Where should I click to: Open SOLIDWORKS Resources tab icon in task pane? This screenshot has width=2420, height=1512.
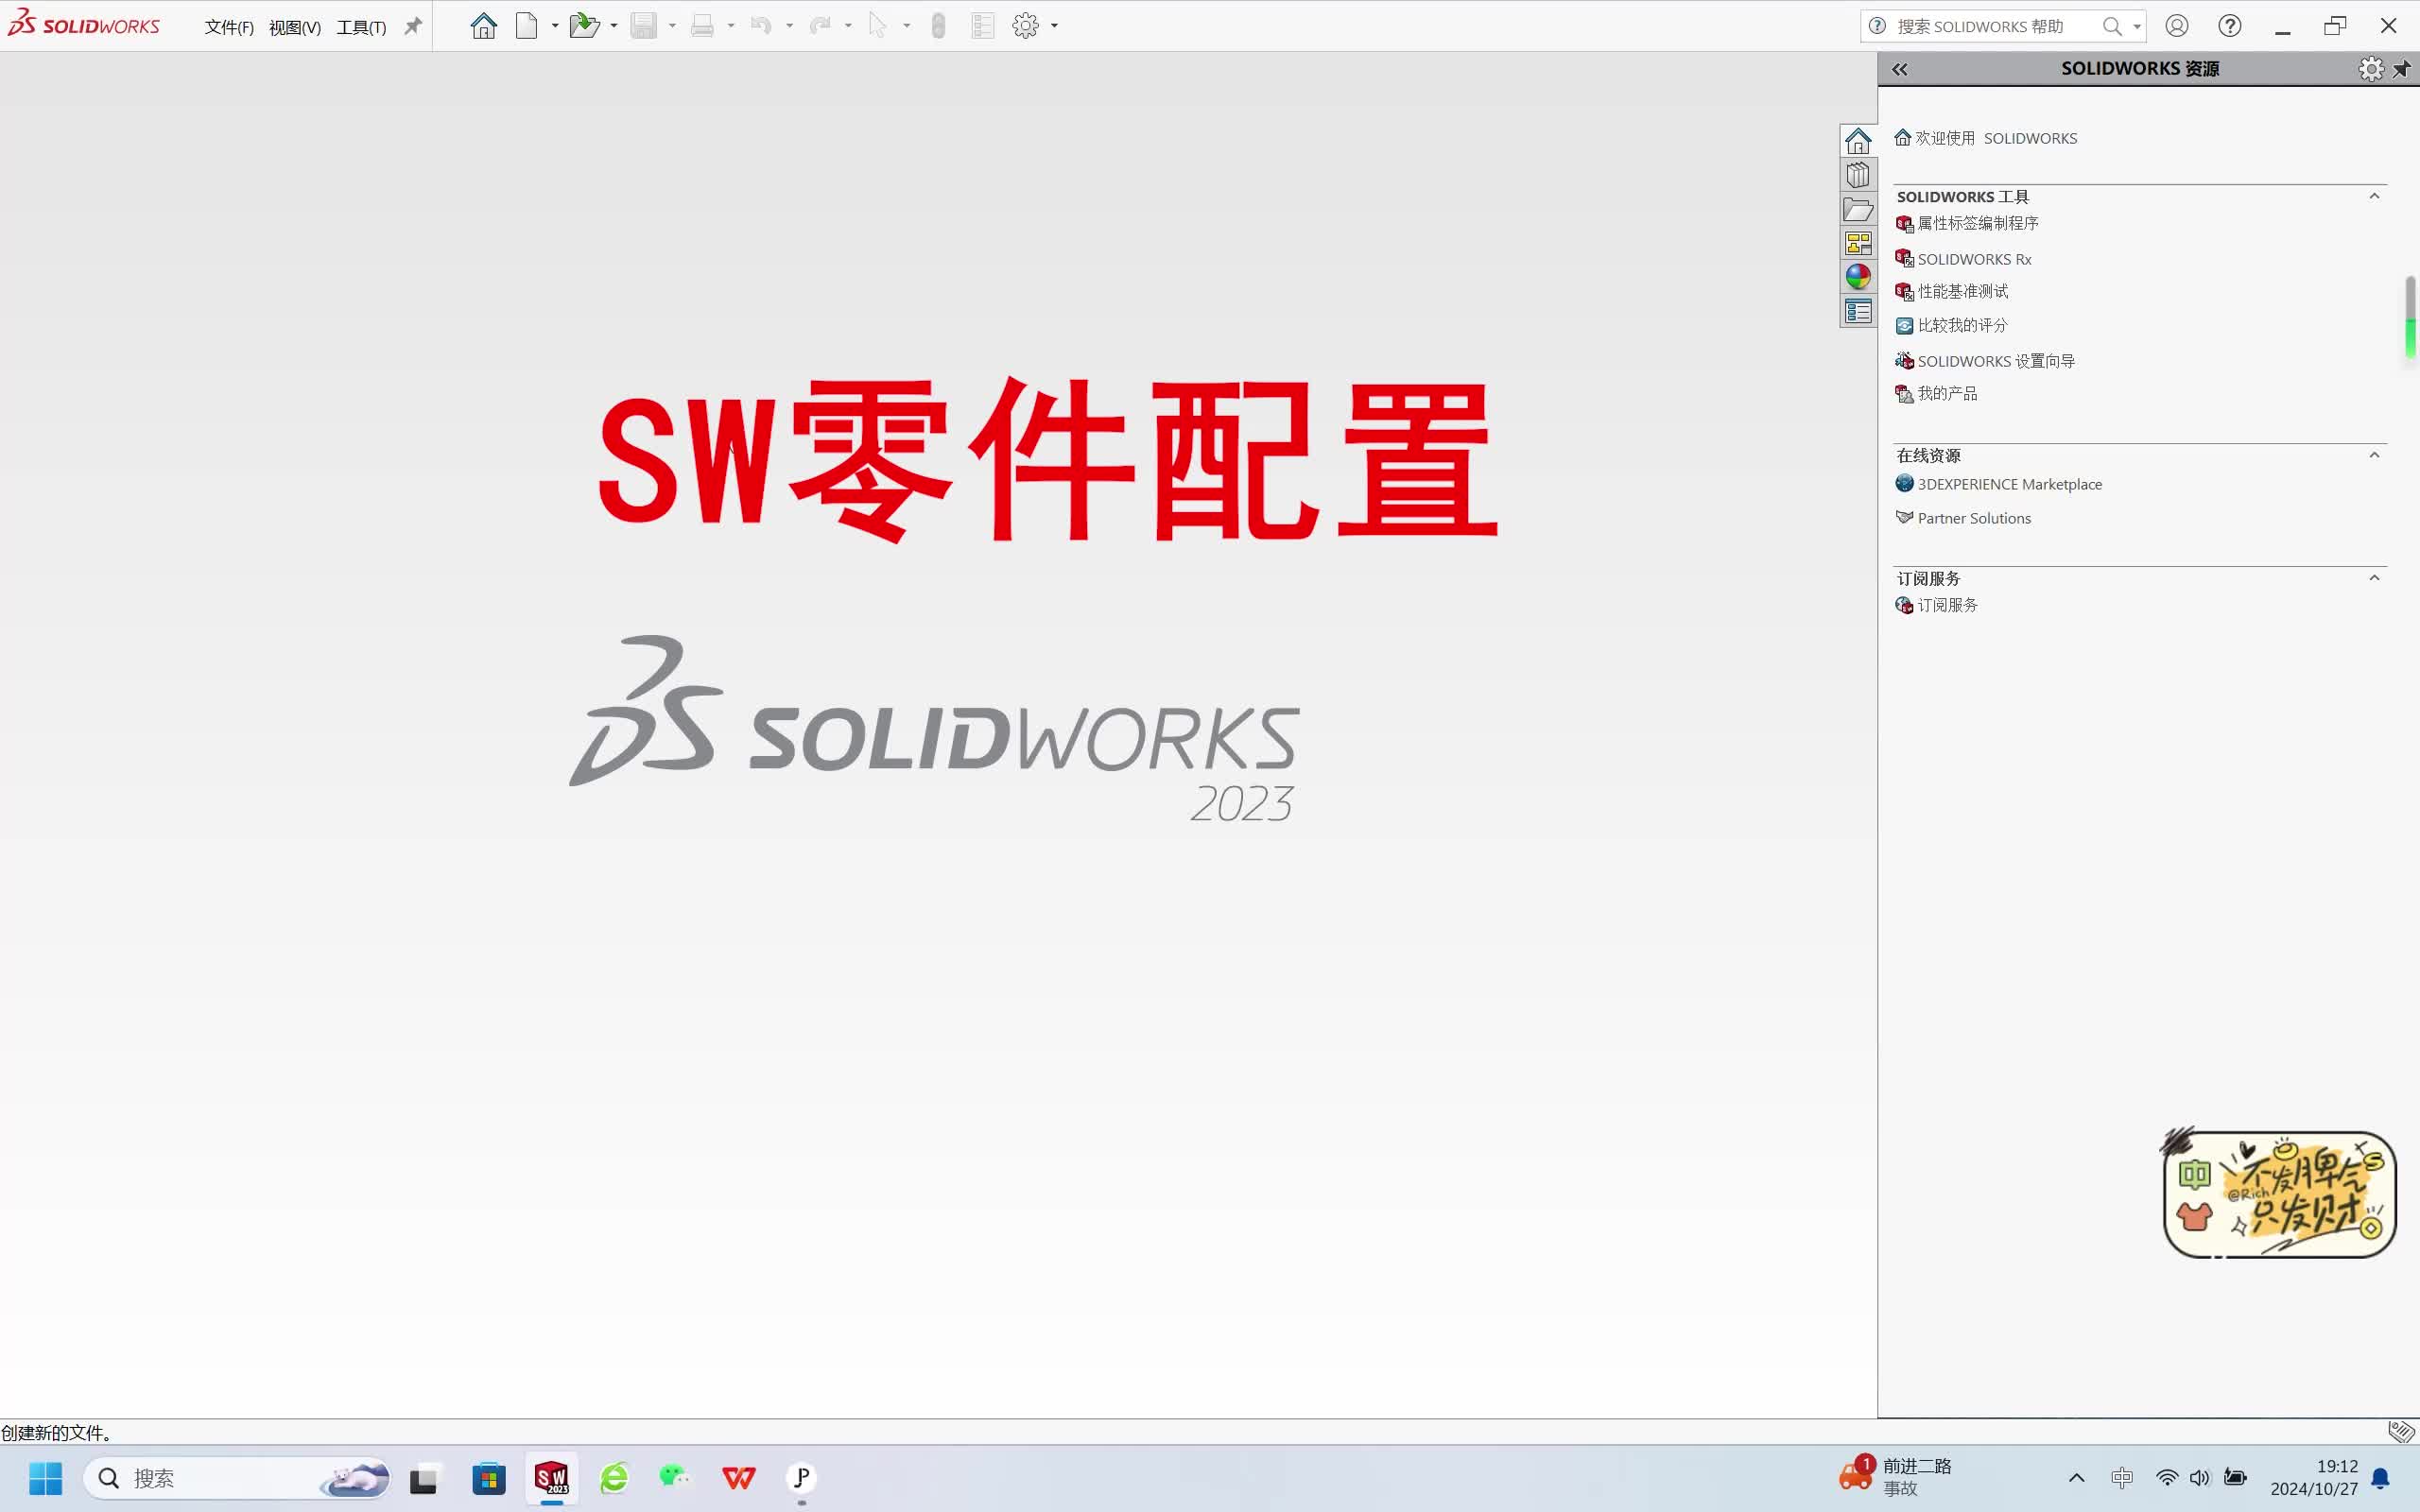1858,140
